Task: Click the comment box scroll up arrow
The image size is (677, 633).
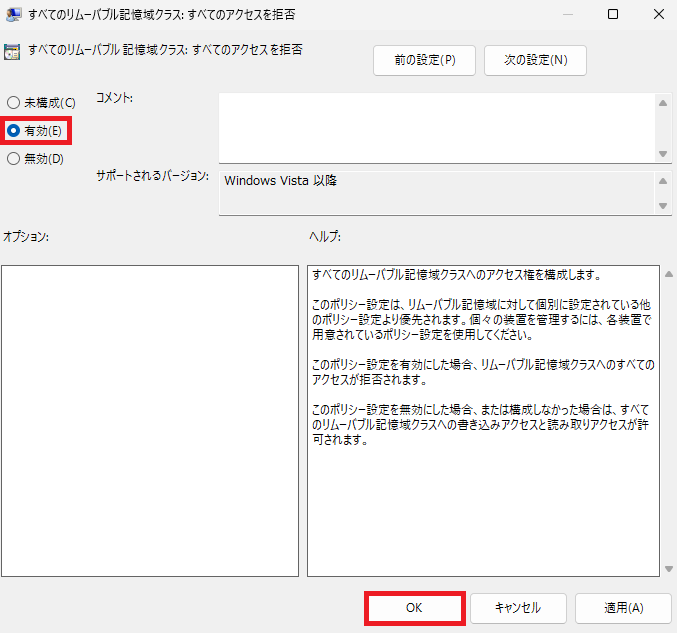Action: [663, 103]
